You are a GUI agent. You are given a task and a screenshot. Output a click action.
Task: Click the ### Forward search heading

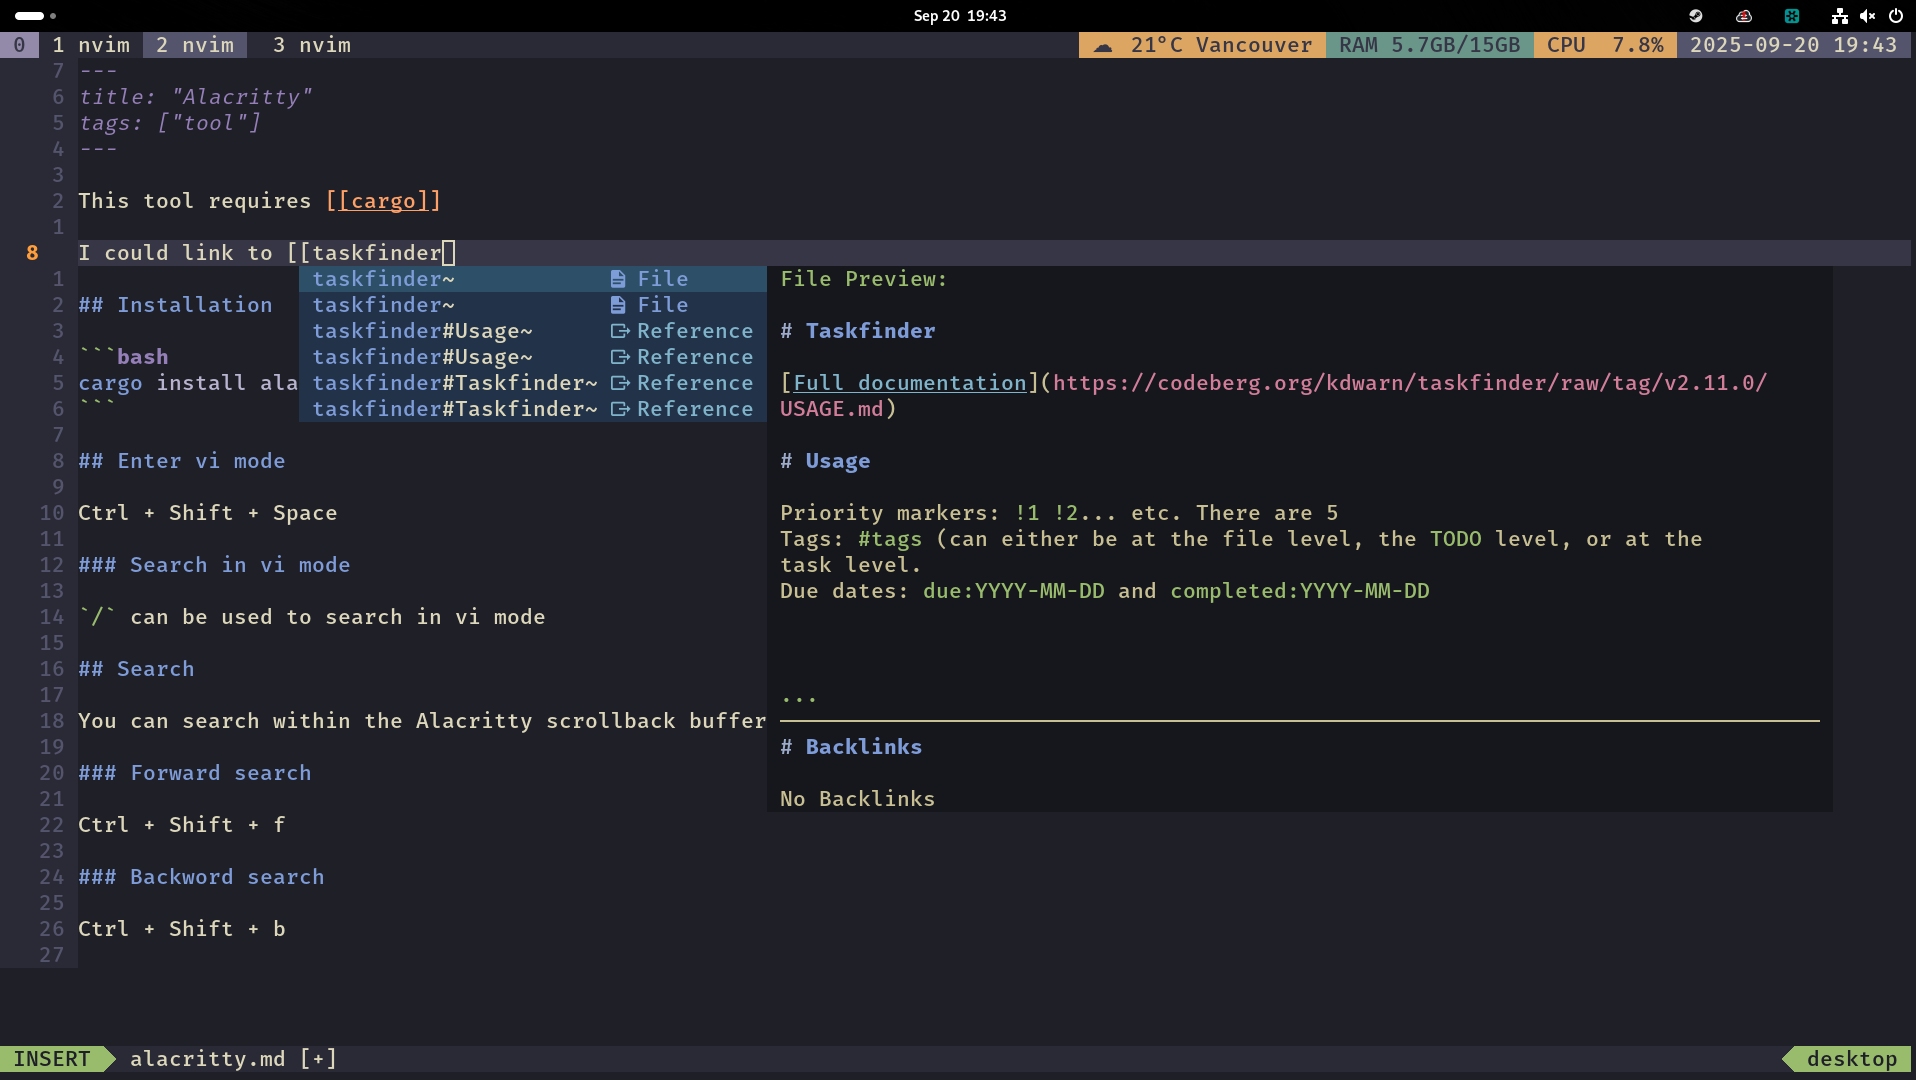click(195, 773)
